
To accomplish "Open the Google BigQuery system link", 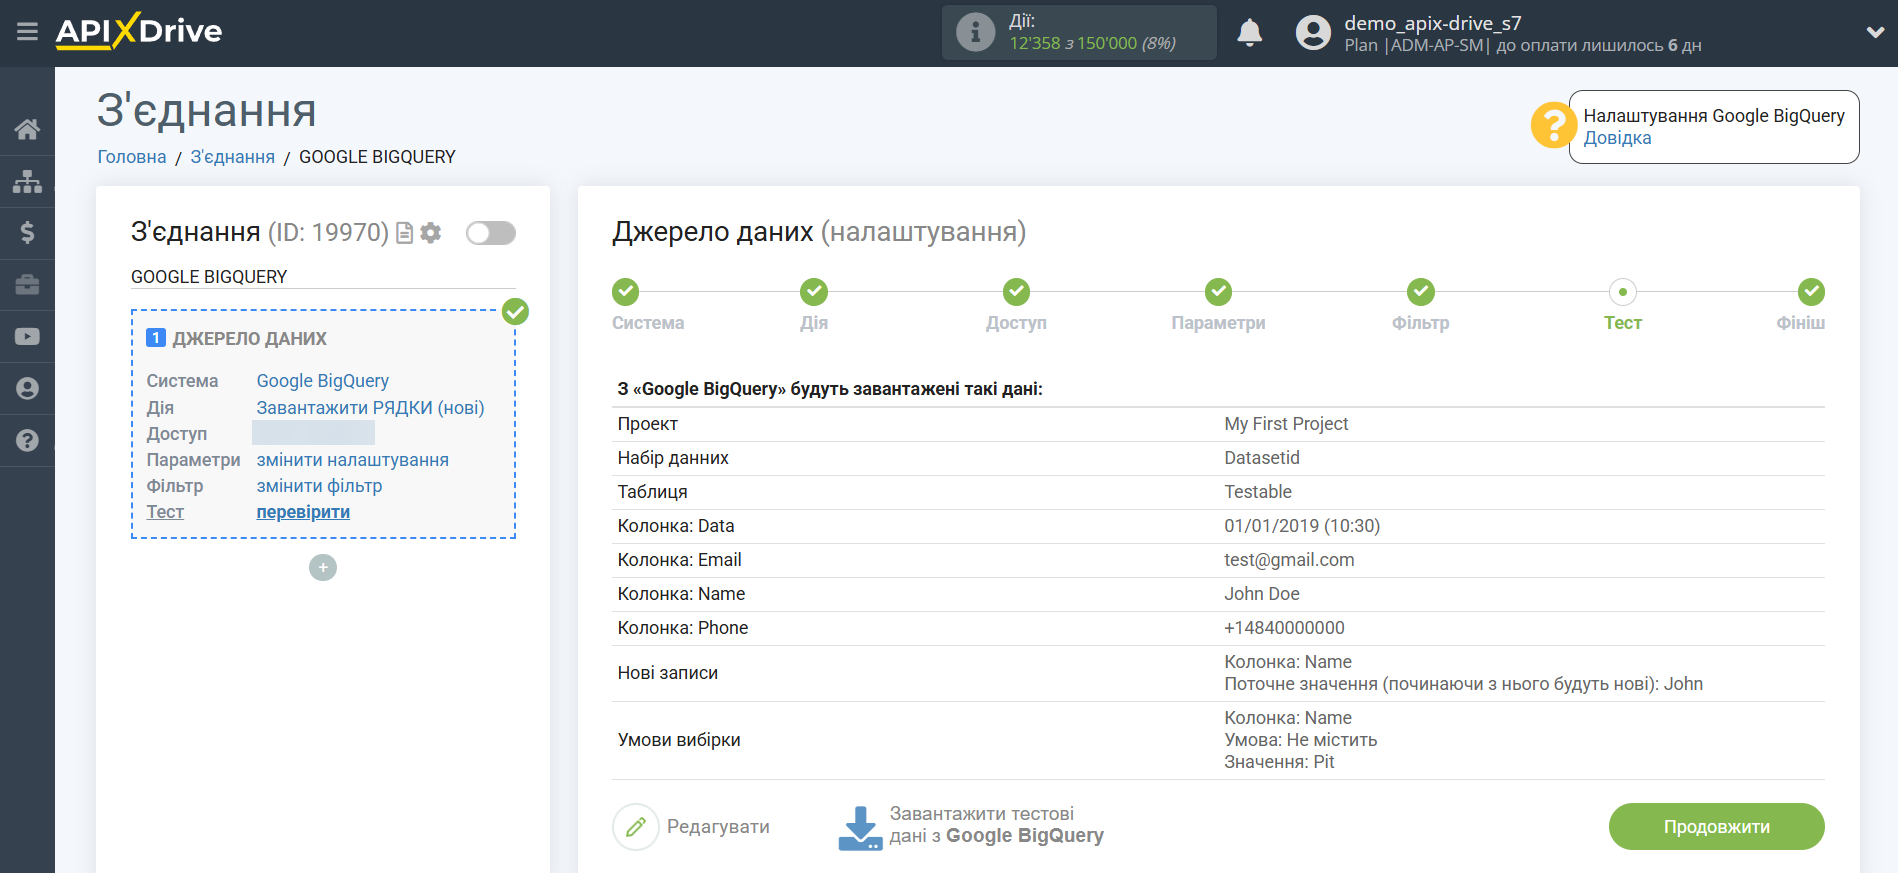I will [x=323, y=381].
